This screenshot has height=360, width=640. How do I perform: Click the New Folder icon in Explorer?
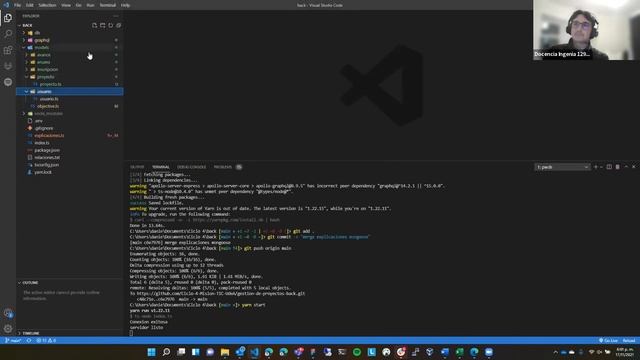pos(103,25)
